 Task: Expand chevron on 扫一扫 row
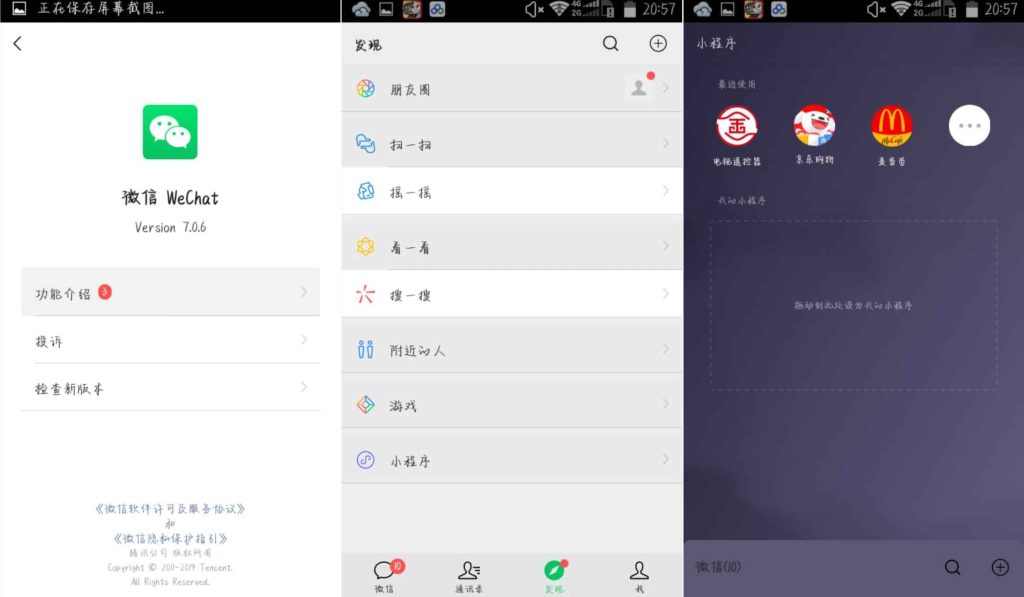[x=665, y=143]
